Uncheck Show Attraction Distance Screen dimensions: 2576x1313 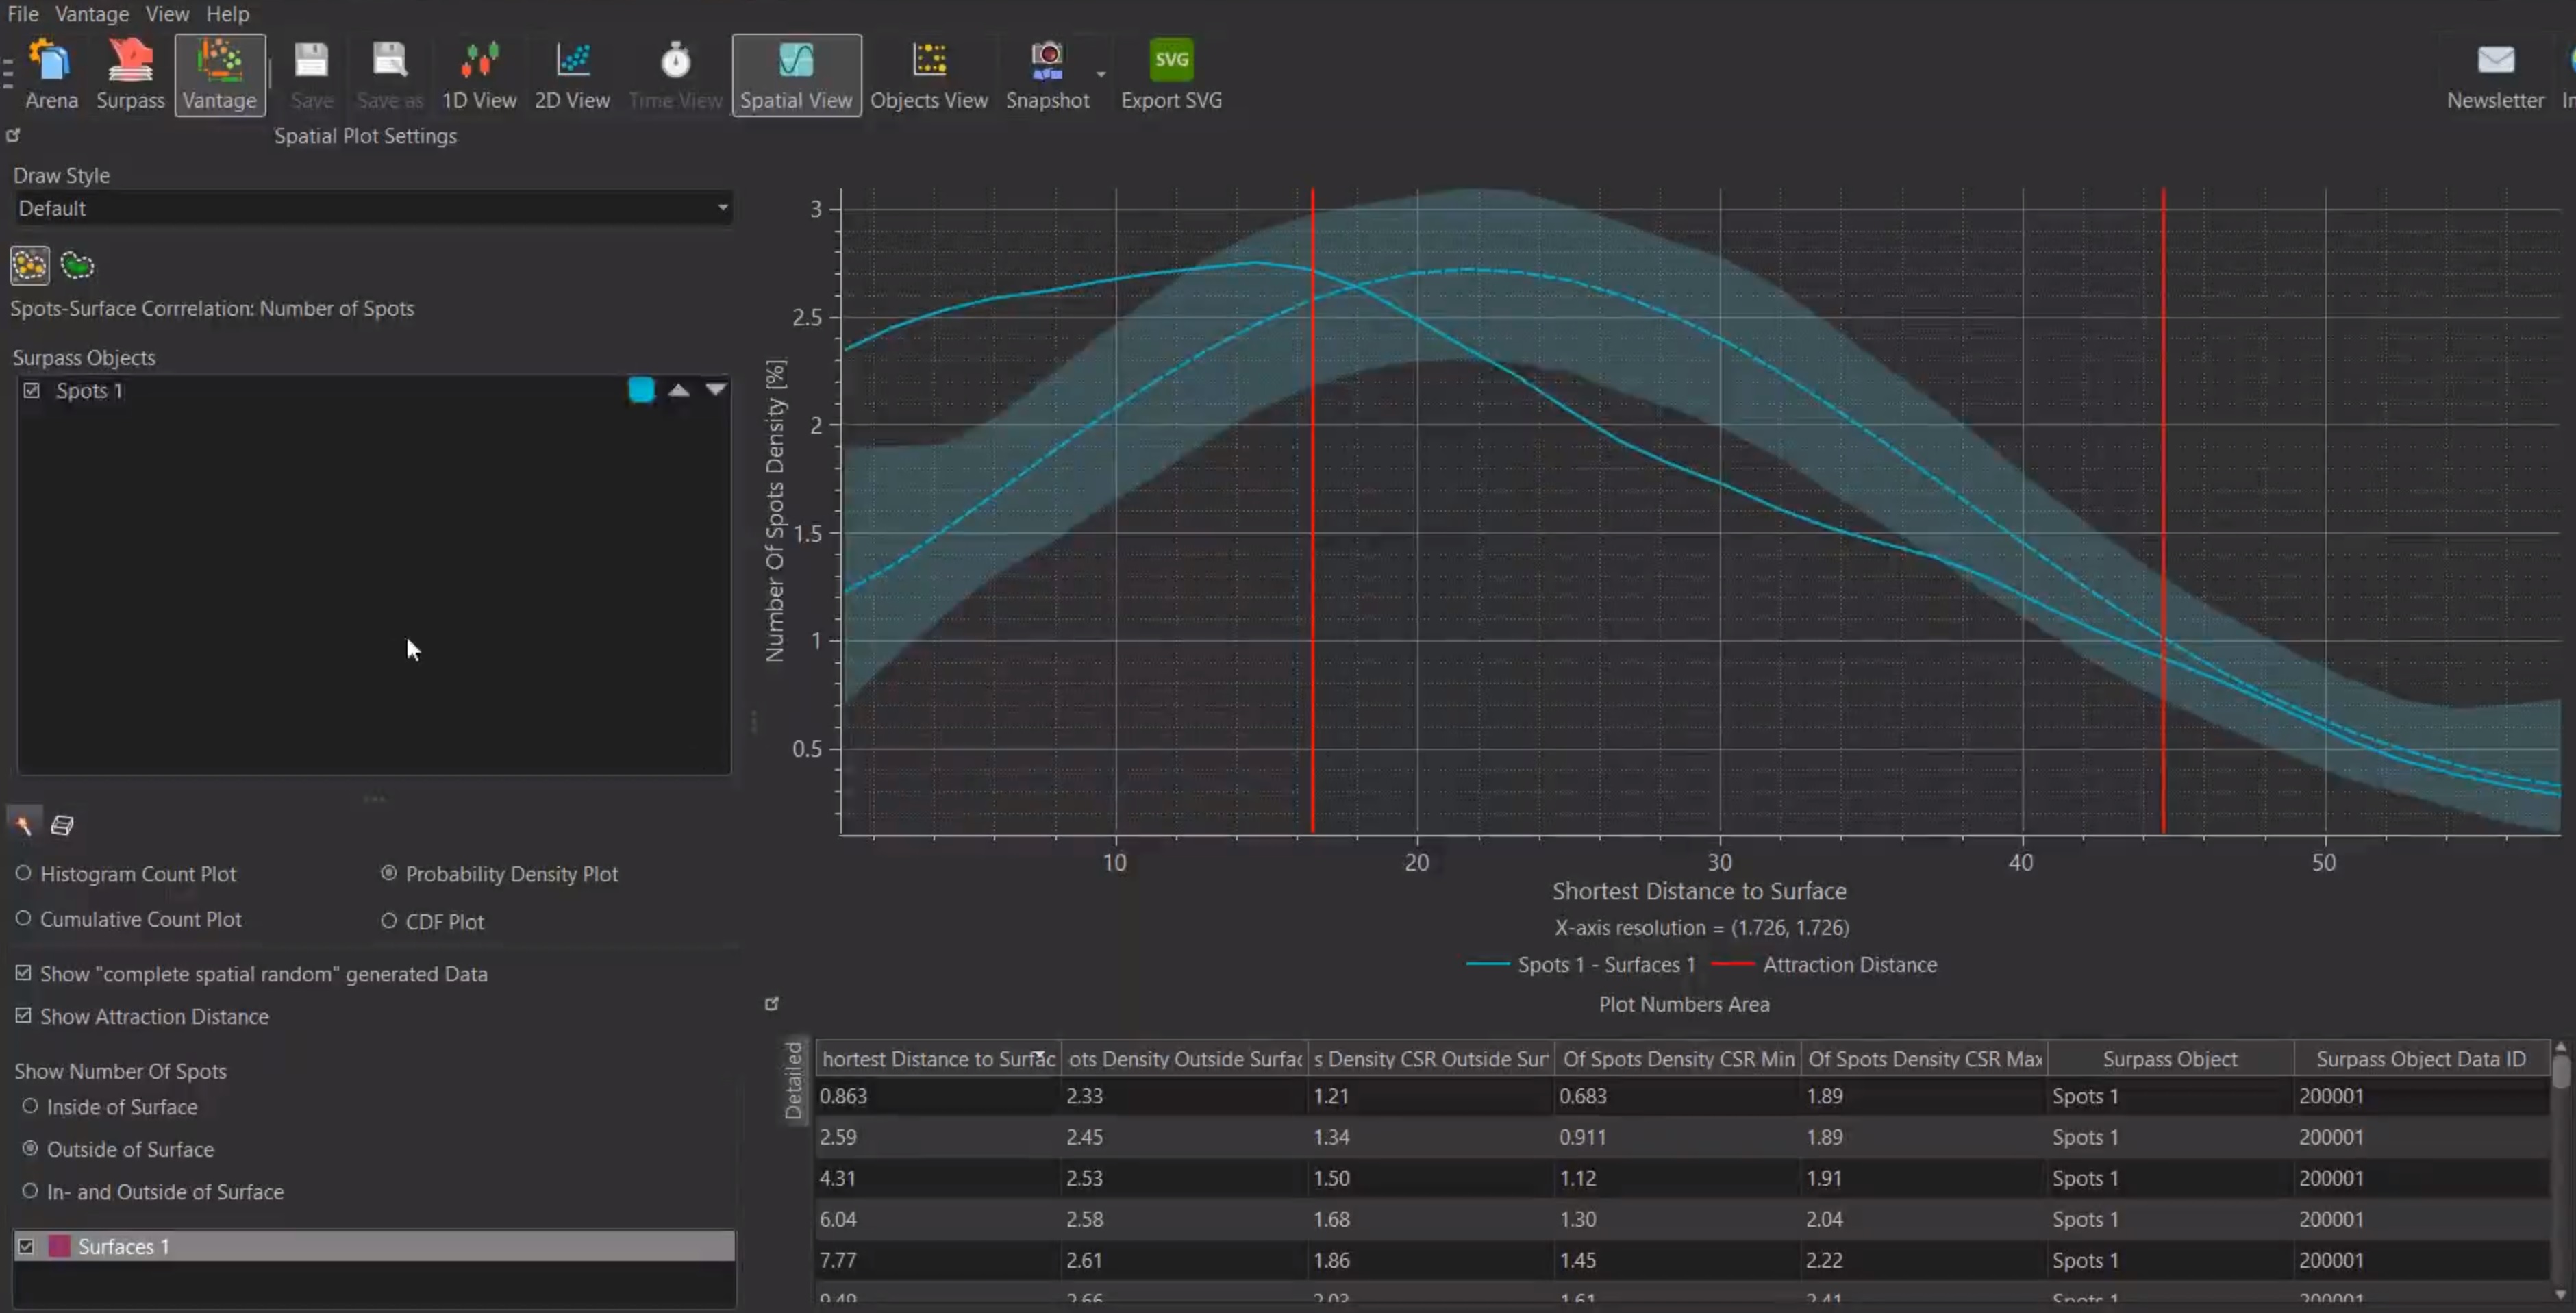24,1015
